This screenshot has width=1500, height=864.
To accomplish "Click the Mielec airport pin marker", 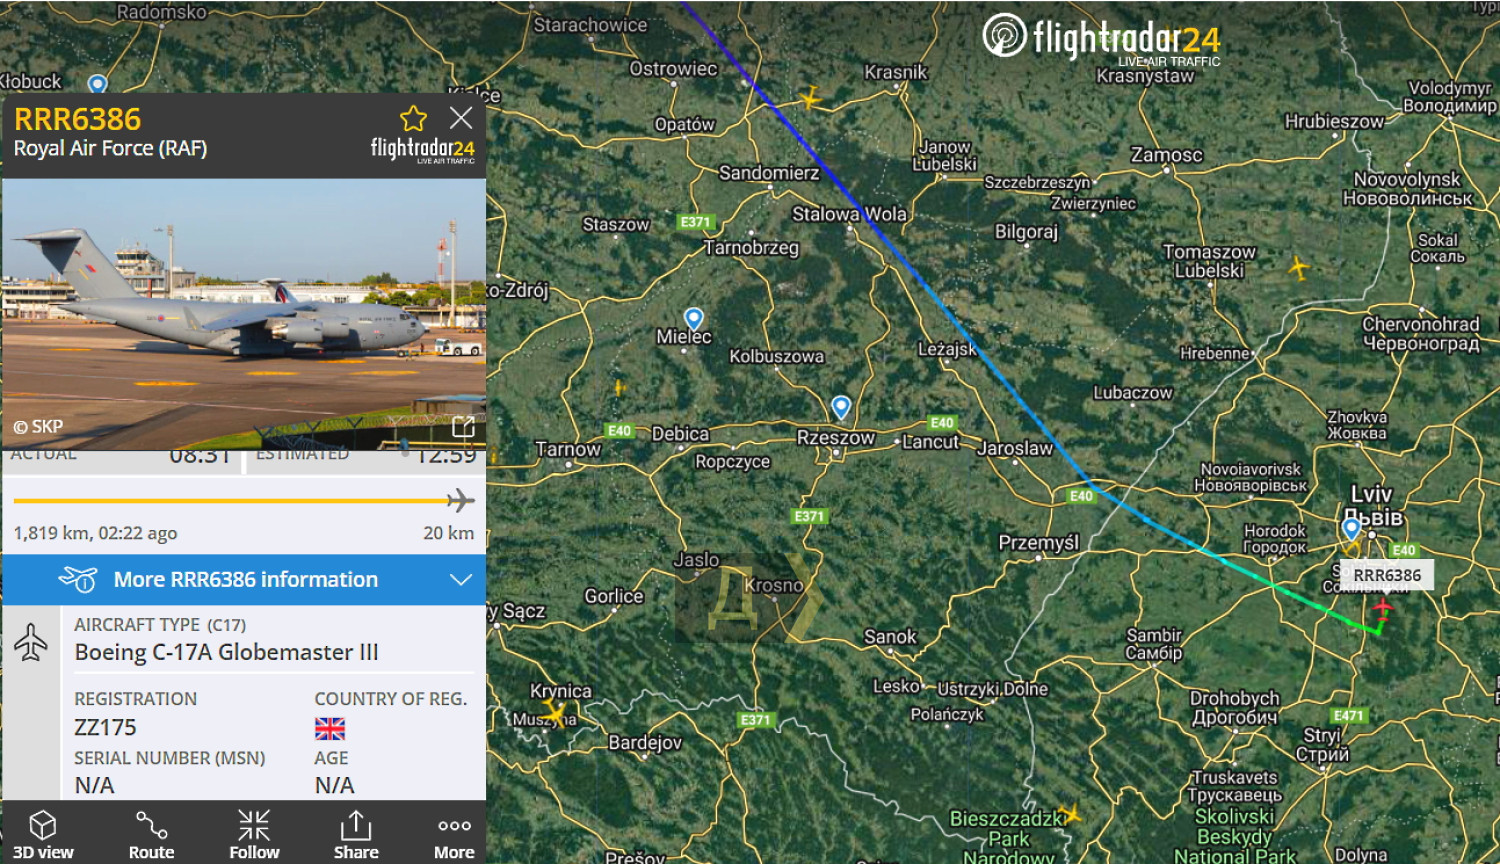I will (x=693, y=319).
